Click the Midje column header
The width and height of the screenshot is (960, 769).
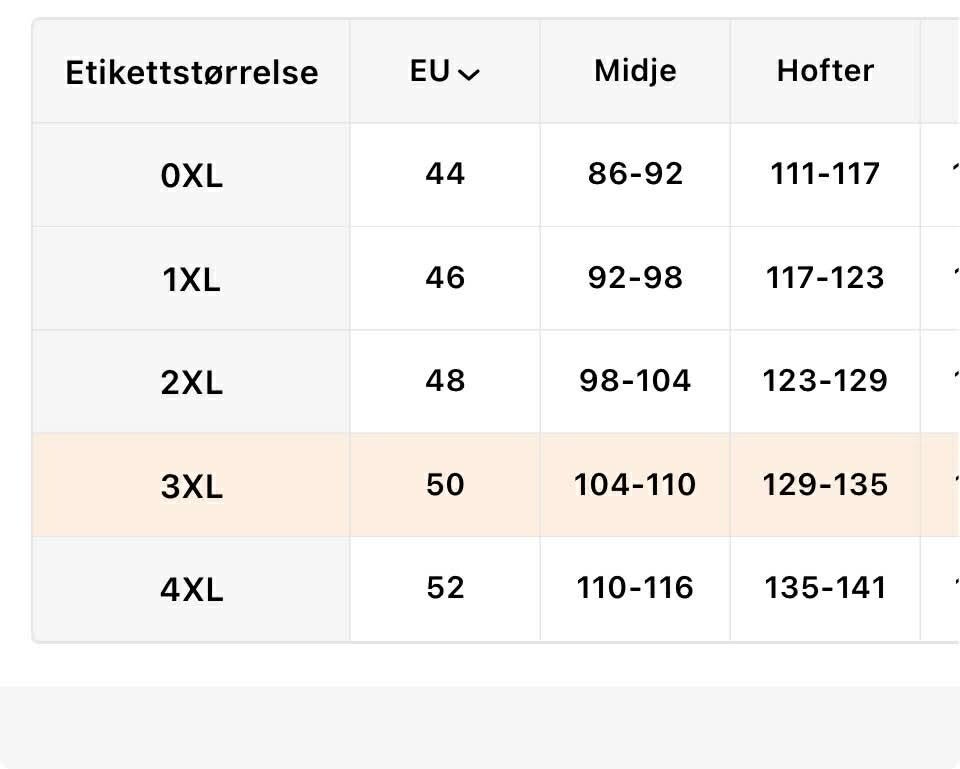coord(635,71)
